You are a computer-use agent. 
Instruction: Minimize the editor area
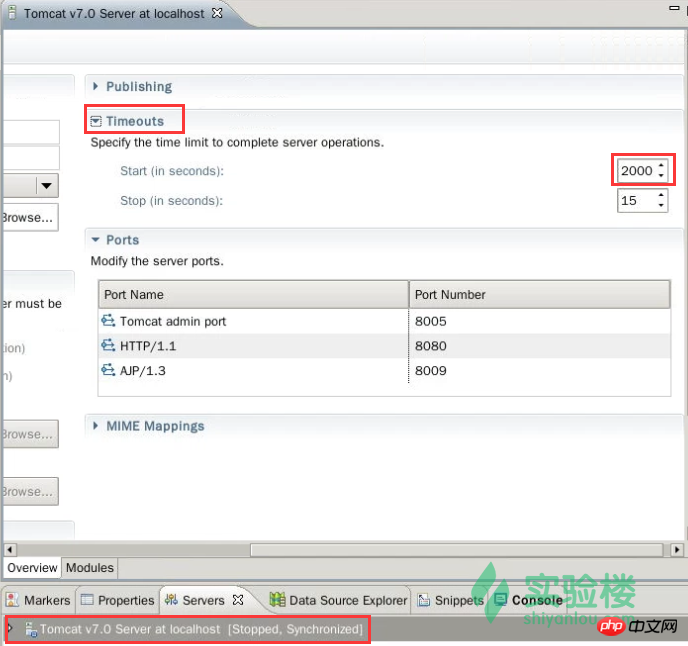[674, 8]
